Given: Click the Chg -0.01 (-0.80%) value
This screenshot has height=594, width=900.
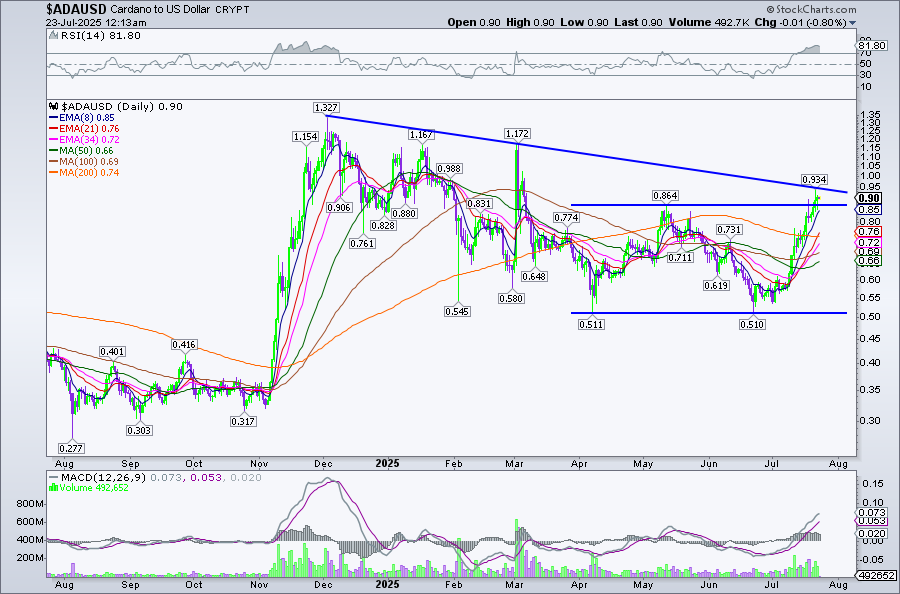Looking at the screenshot, I should click(x=800, y=22).
